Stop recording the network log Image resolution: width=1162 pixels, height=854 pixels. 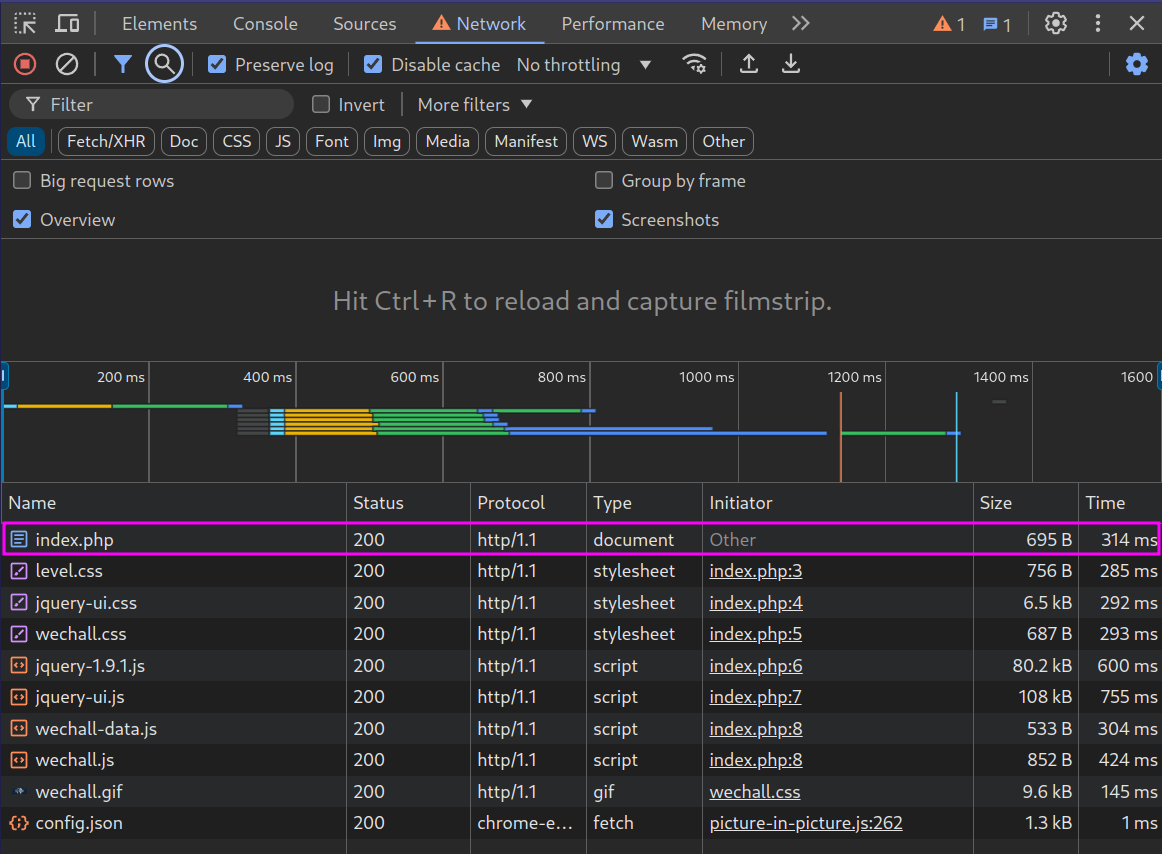25,64
